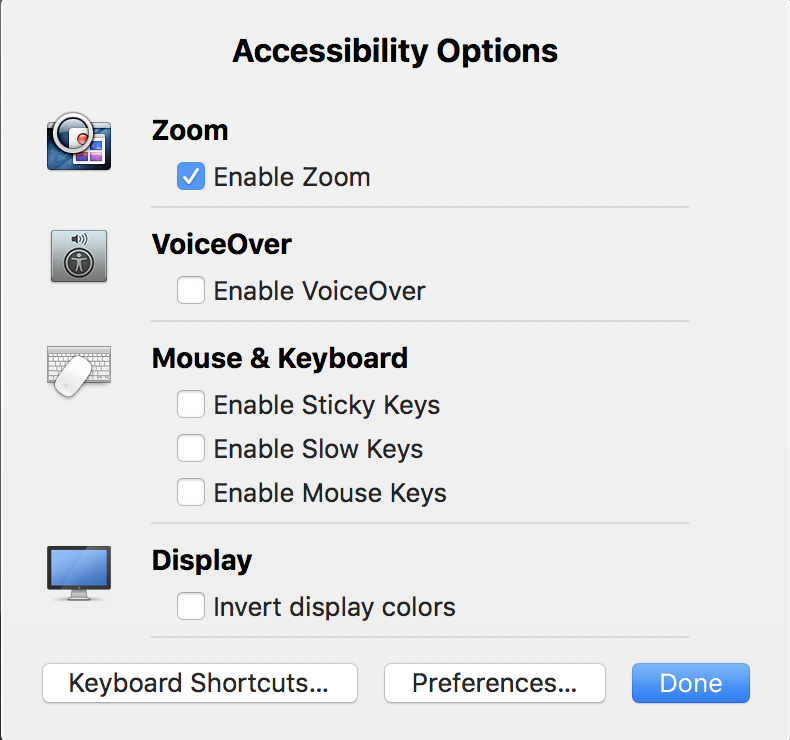Open the Preferences button

click(494, 683)
